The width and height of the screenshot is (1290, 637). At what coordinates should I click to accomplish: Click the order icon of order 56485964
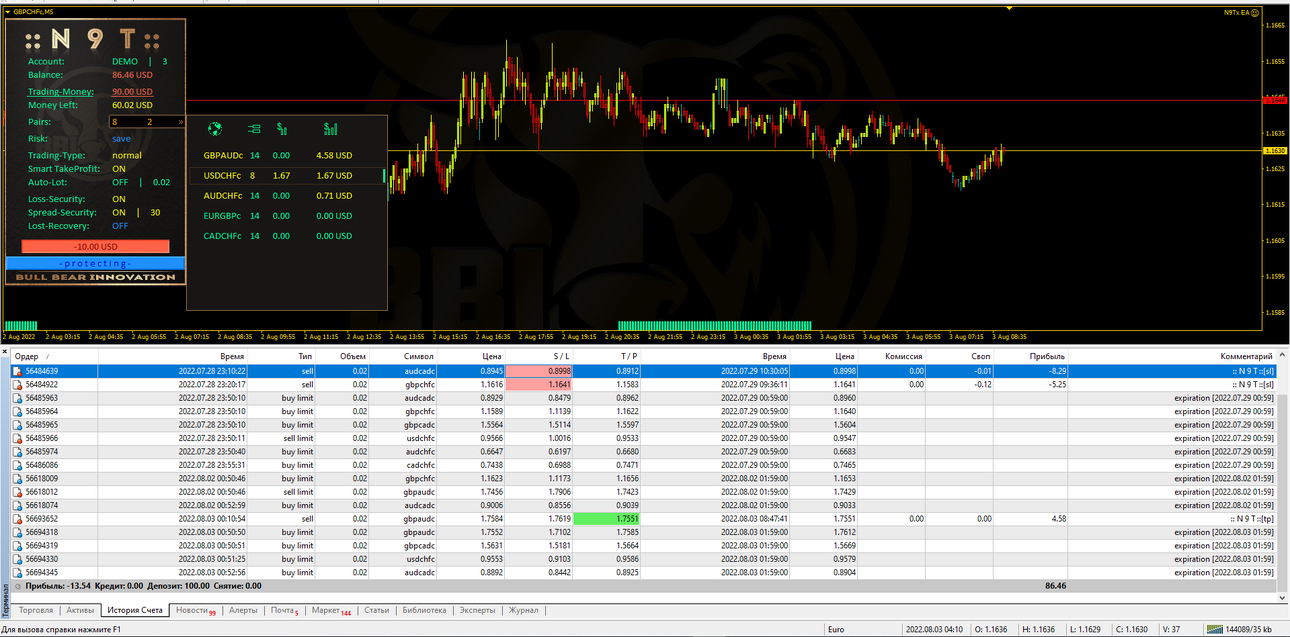tap(17, 411)
